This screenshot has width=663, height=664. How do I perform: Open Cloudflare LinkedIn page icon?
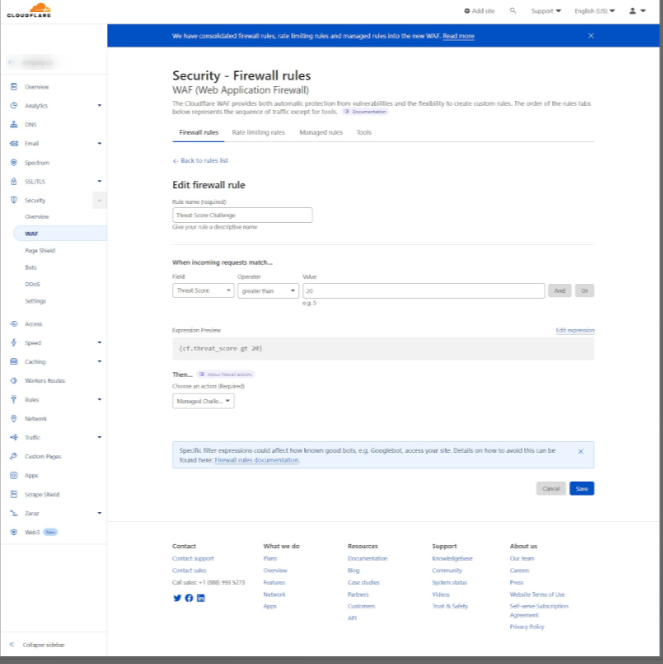201,598
